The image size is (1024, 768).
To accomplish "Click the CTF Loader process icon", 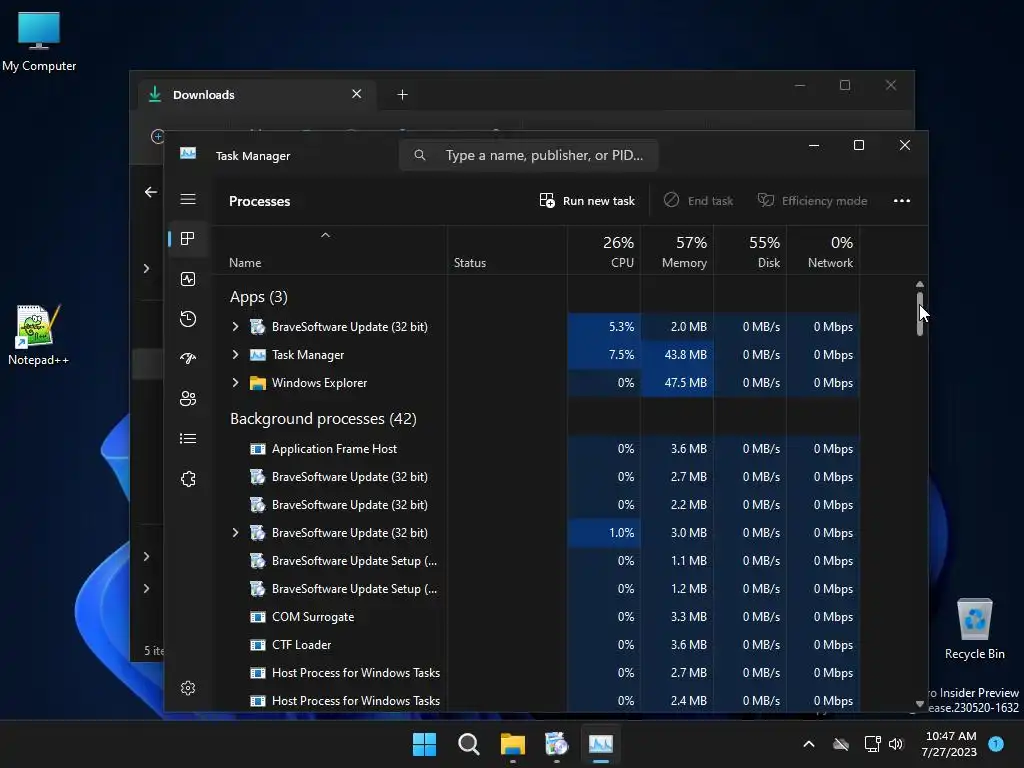I will 258,645.
